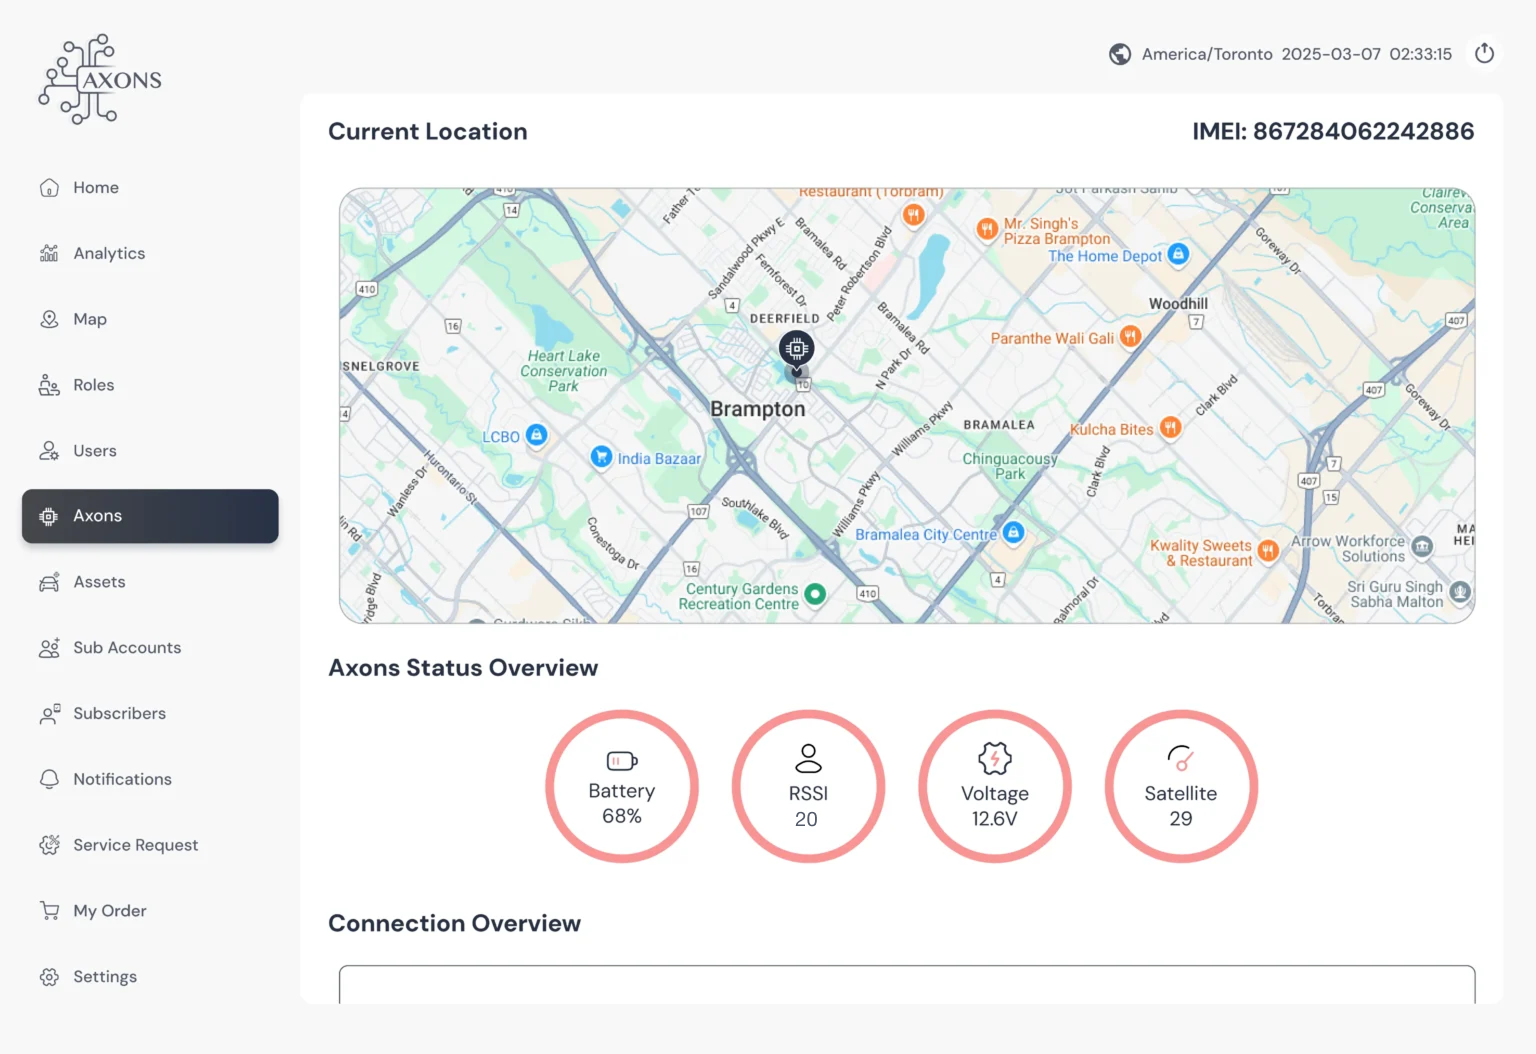The image size is (1536, 1054).
Task: Click the Battery status icon
Action: [621, 761]
